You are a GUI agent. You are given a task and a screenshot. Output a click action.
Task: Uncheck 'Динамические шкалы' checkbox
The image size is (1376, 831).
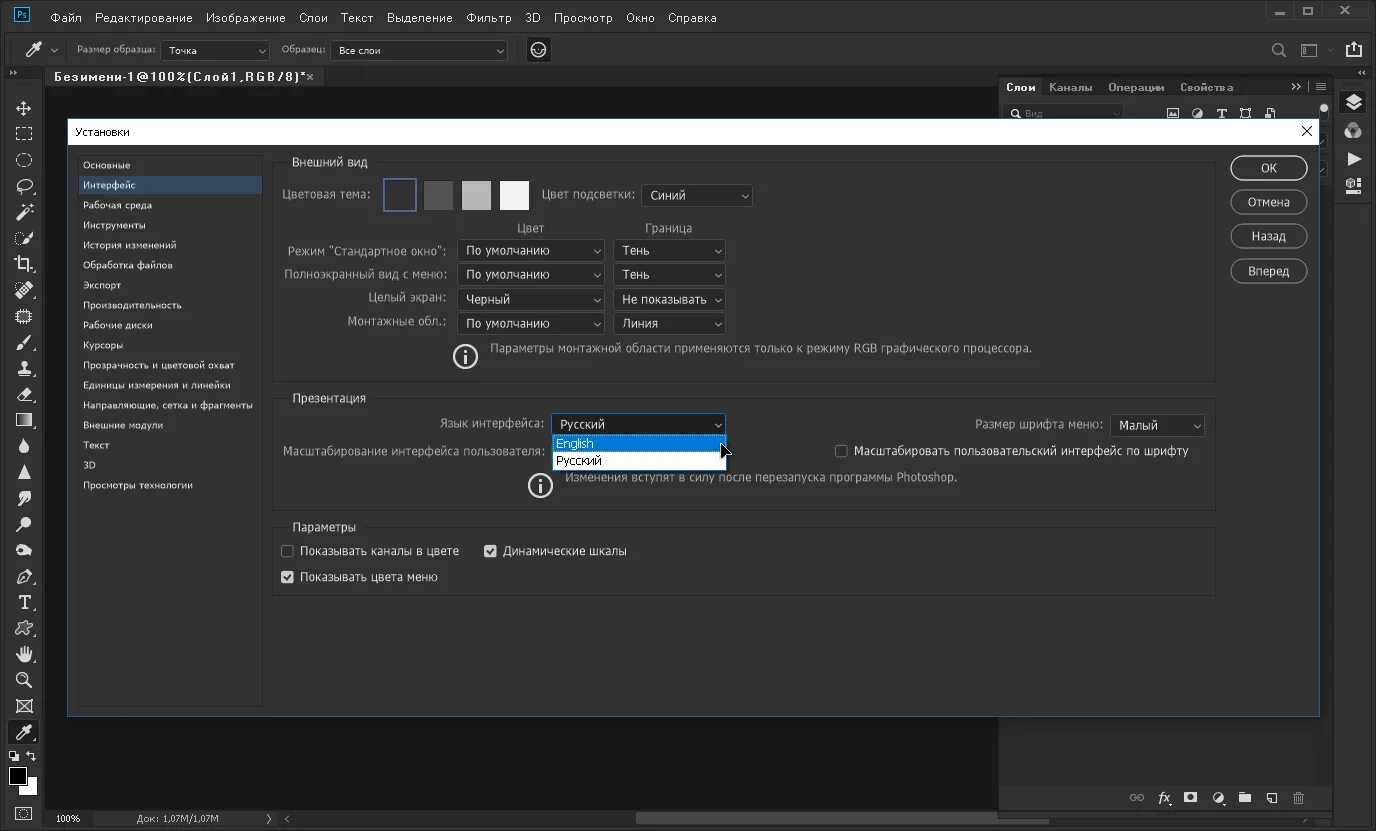point(490,551)
